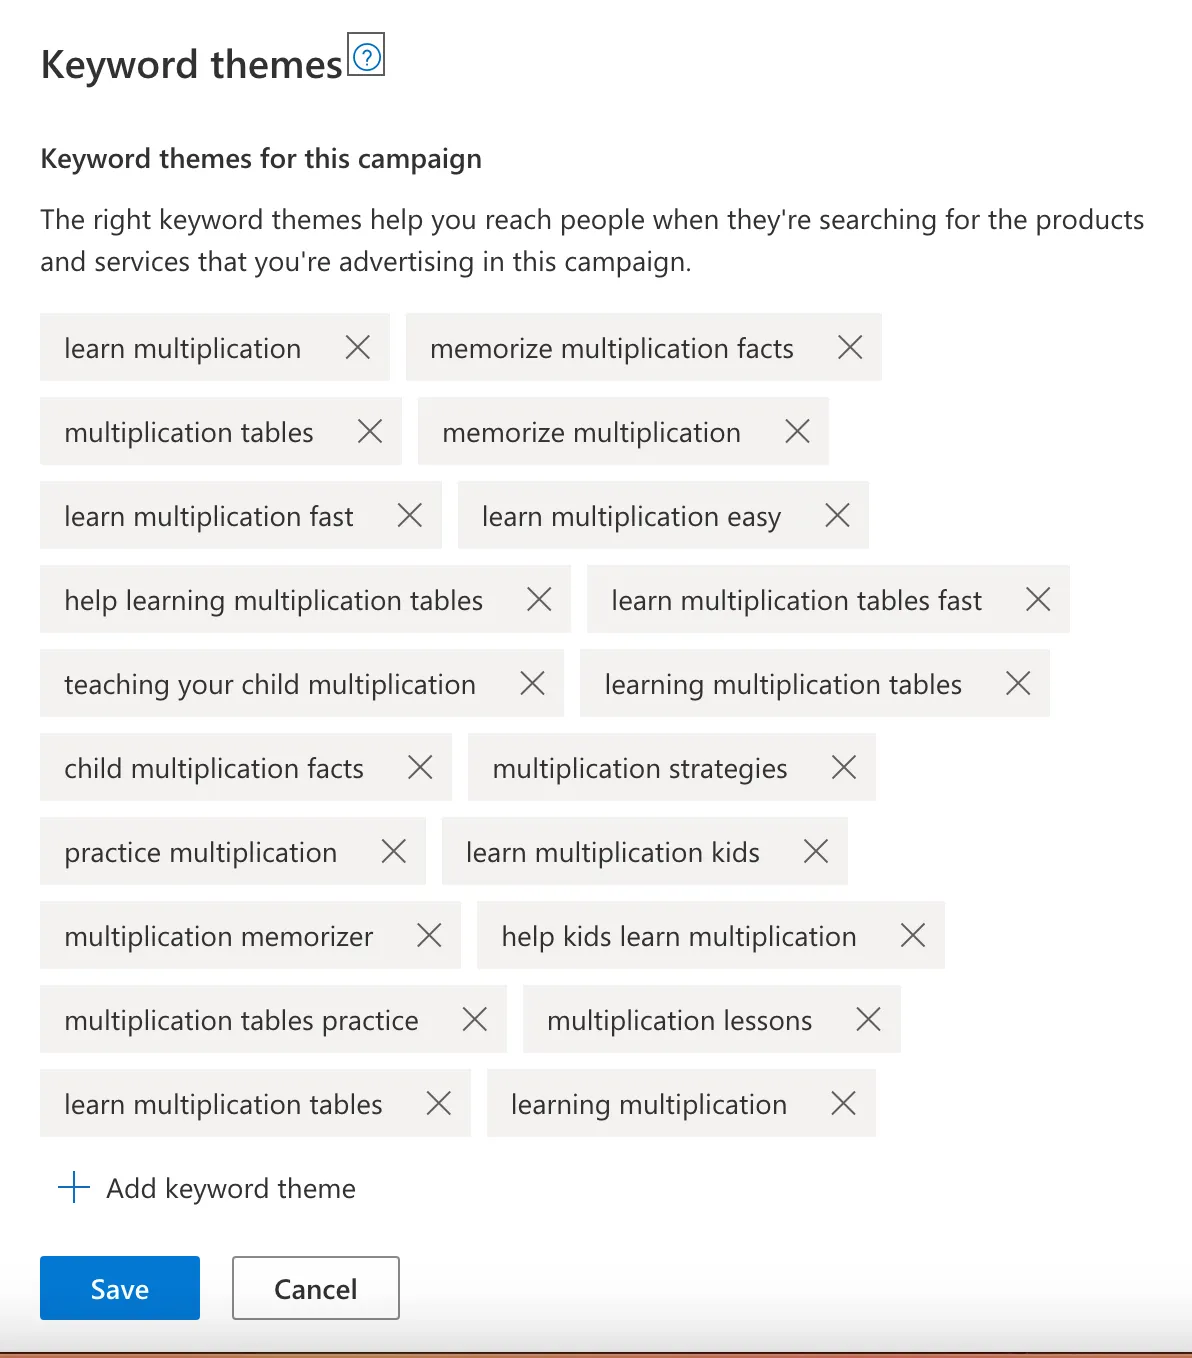Cancel keyword theme changes
Screen dimensions: 1192x1358
(316, 1288)
